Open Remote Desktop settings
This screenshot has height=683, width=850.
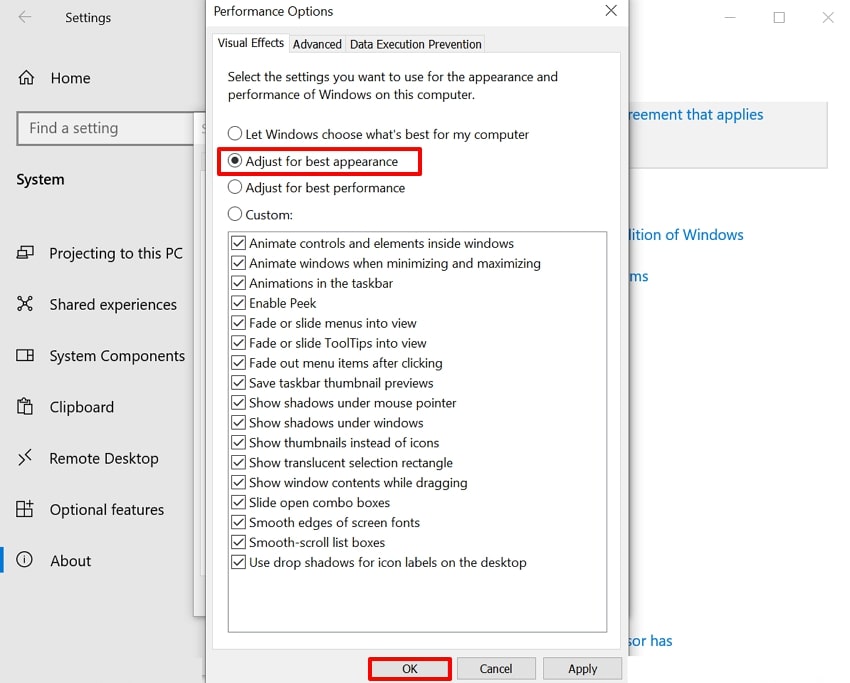click(x=104, y=458)
